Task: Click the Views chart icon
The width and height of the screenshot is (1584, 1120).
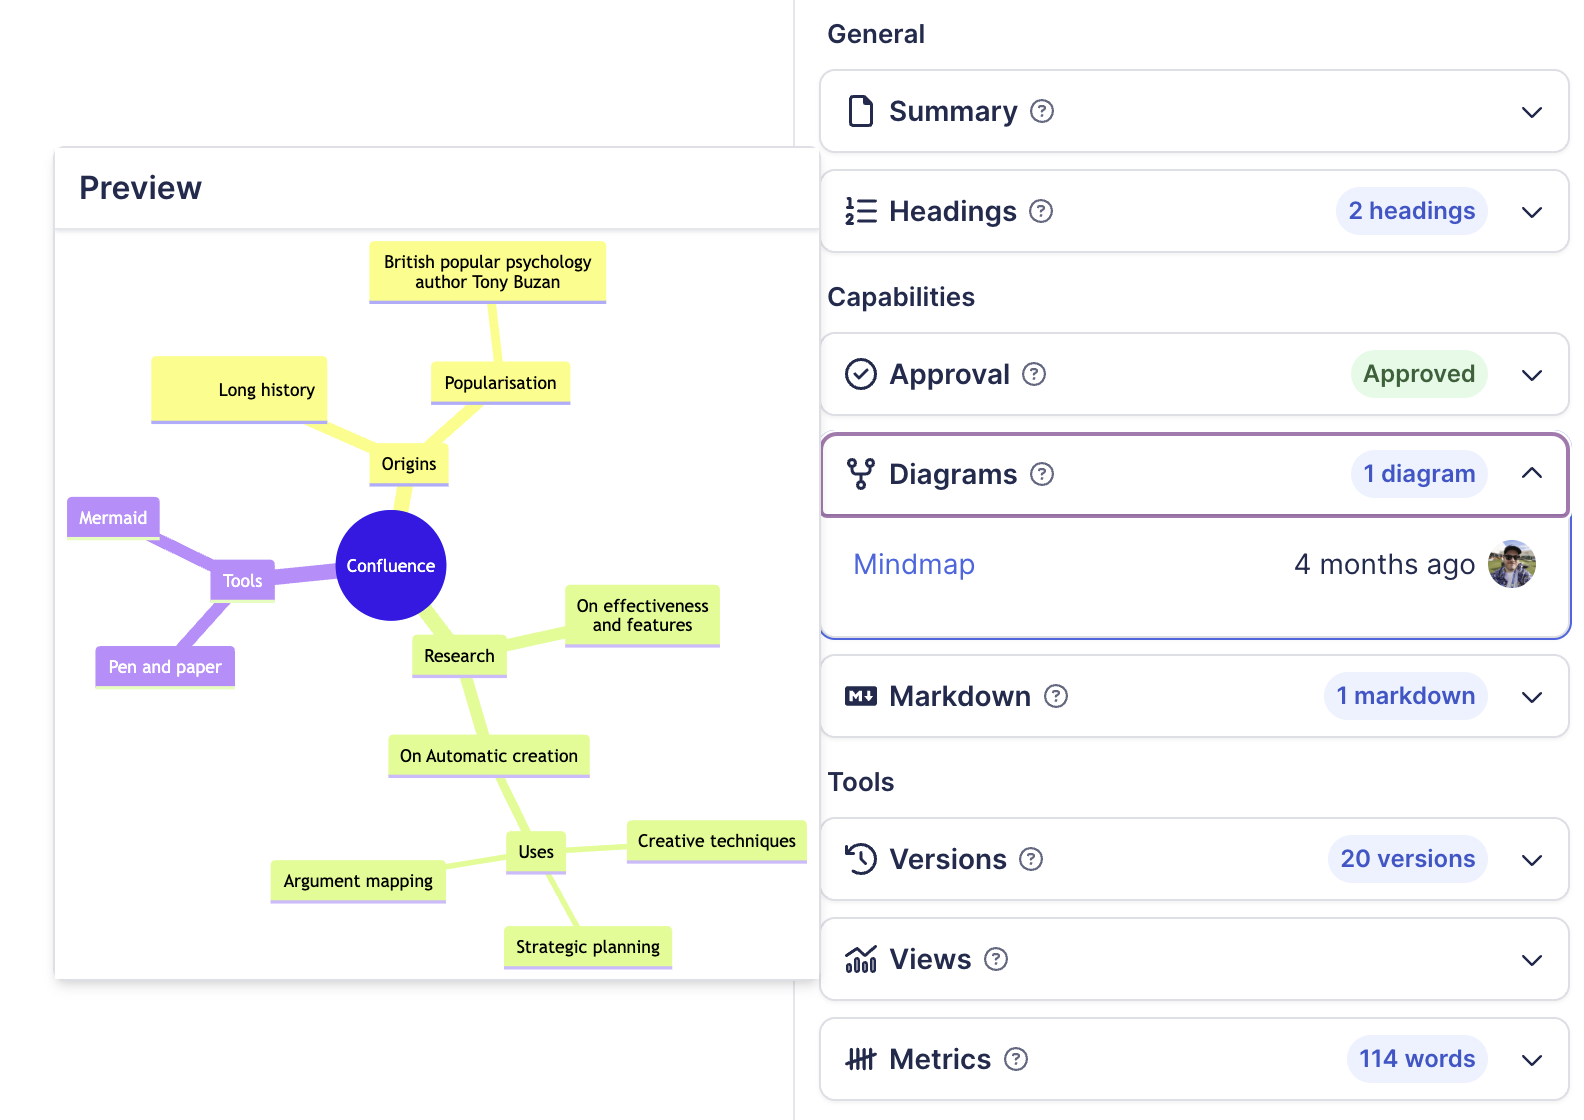Action: point(860,959)
